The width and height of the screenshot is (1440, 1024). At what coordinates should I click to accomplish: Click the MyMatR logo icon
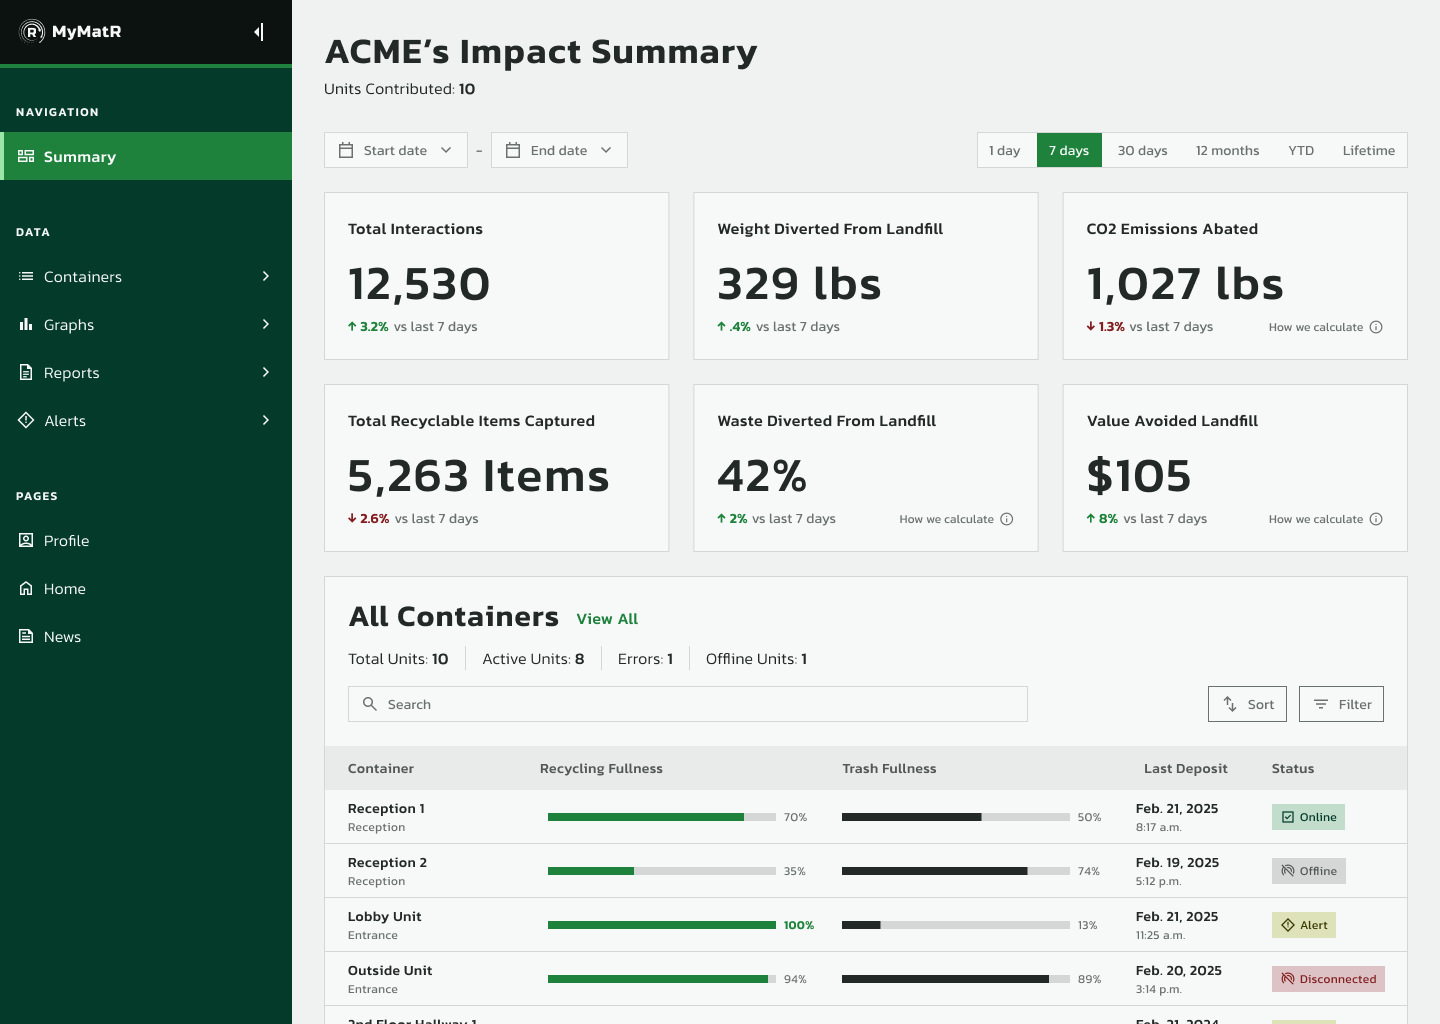(33, 32)
